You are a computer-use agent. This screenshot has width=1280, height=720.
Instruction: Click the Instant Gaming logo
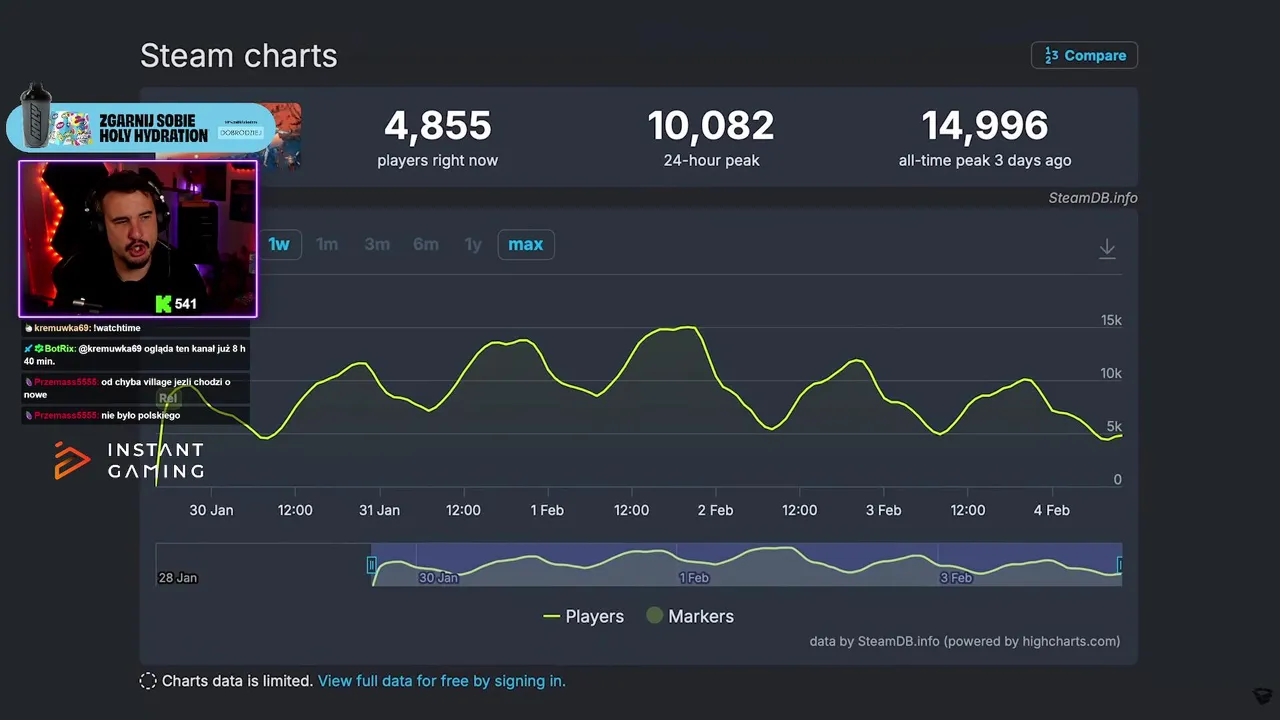pyautogui.click(x=129, y=460)
